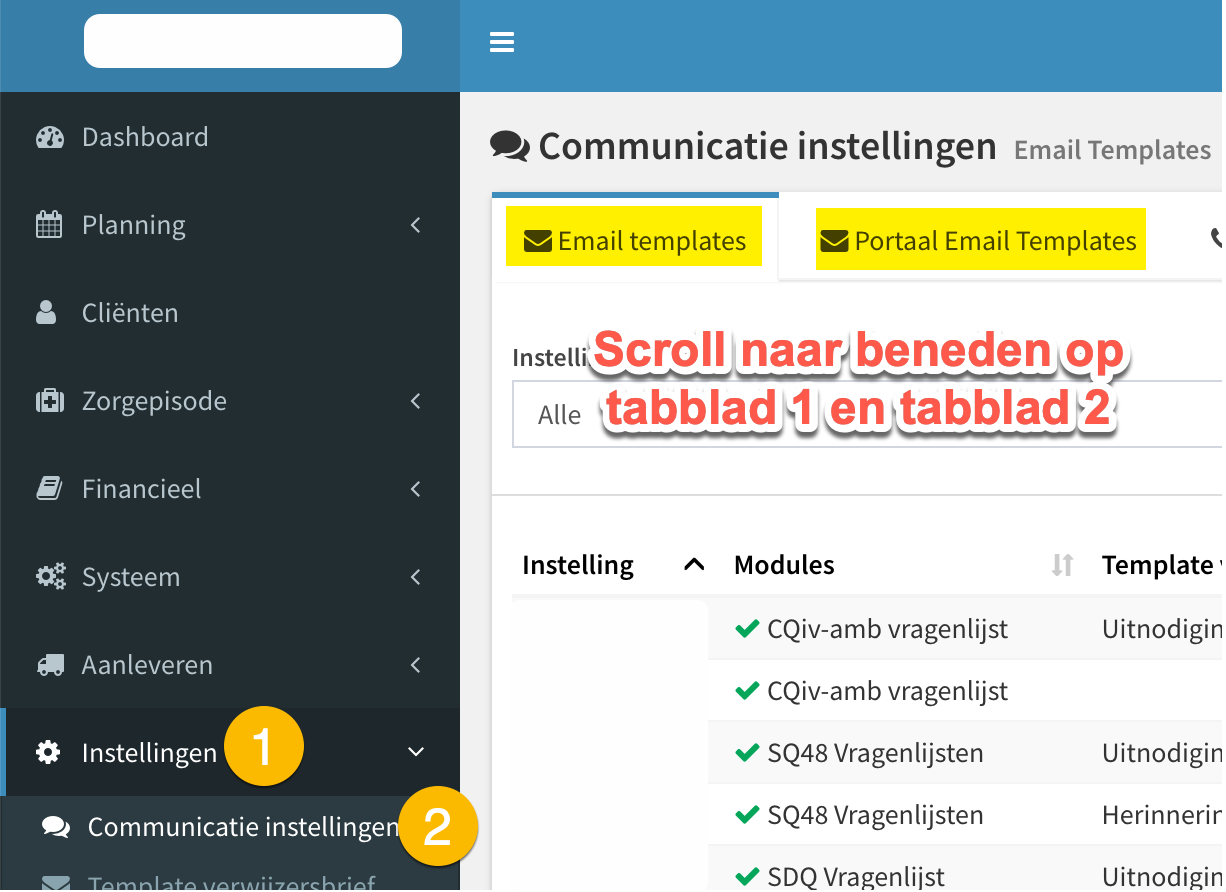The height and width of the screenshot is (892, 1226).
Task: Switch to Portaal Email Templates tab
Action: click(980, 239)
